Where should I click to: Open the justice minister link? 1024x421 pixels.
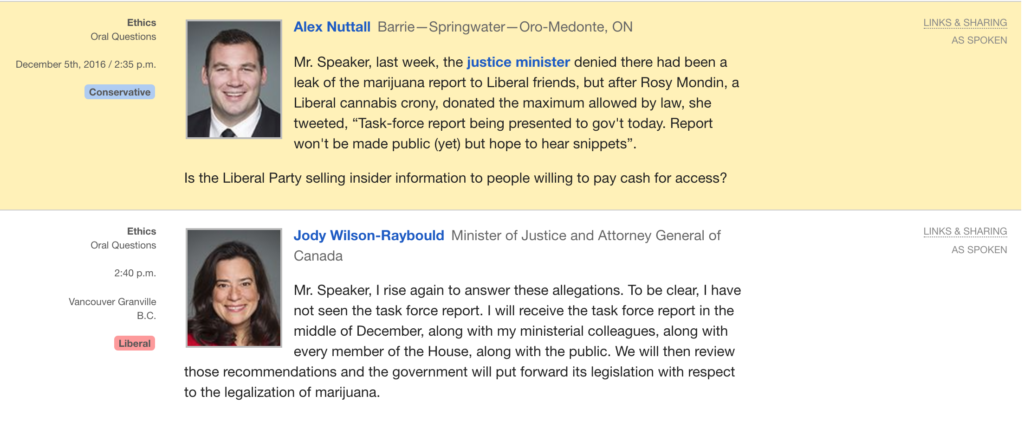[519, 63]
